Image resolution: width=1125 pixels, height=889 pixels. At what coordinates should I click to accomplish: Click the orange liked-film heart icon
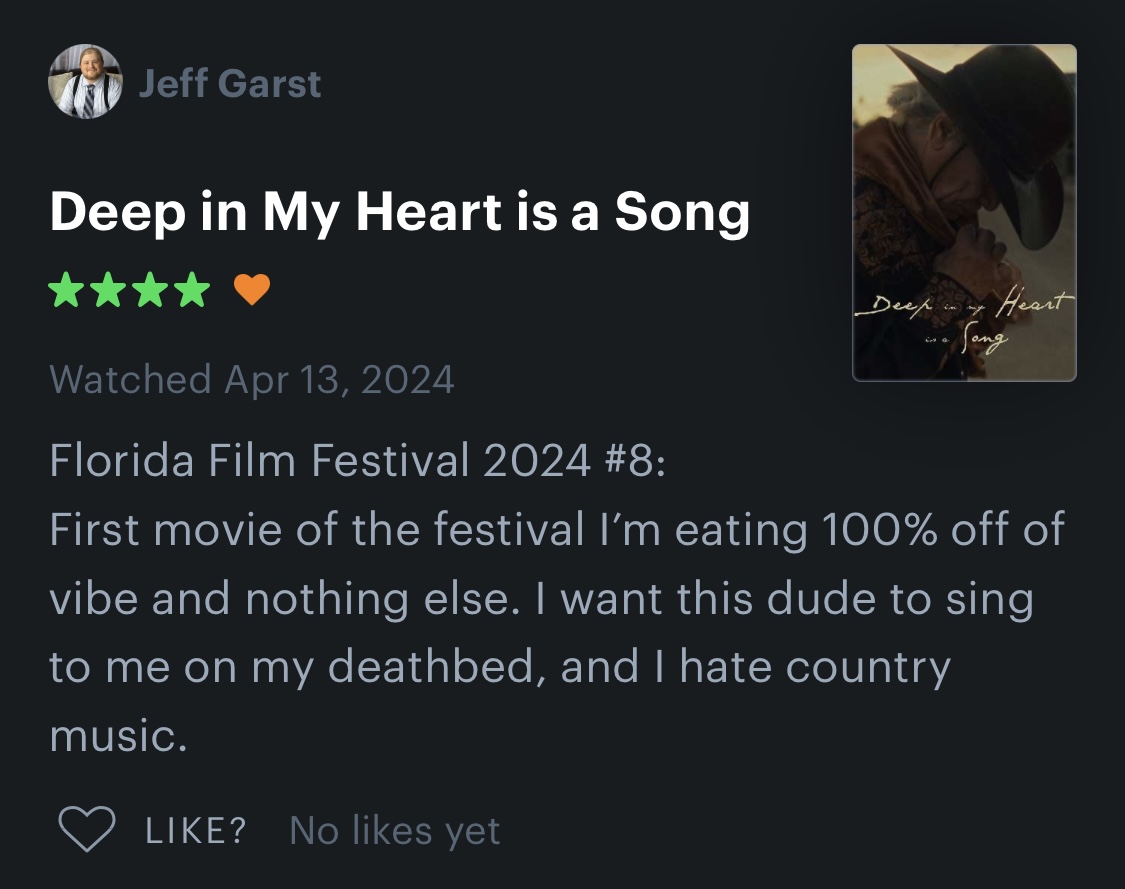(252, 290)
